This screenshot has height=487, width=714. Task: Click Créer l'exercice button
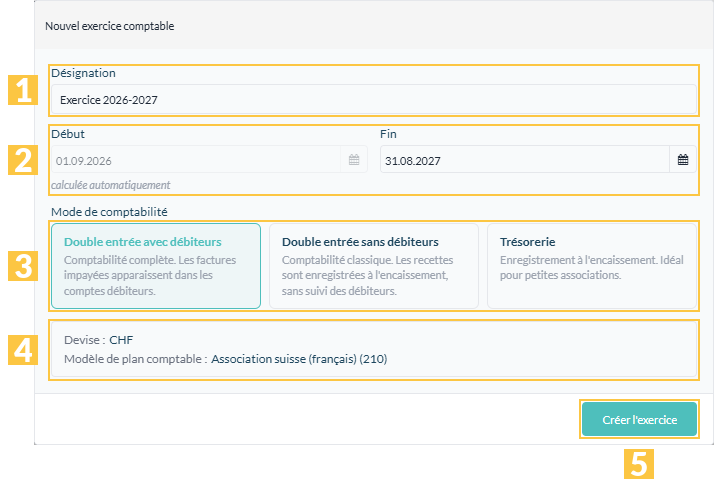click(639, 419)
